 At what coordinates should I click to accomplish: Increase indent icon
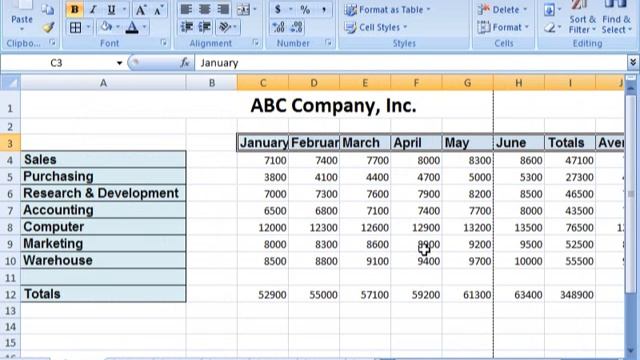click(x=204, y=27)
